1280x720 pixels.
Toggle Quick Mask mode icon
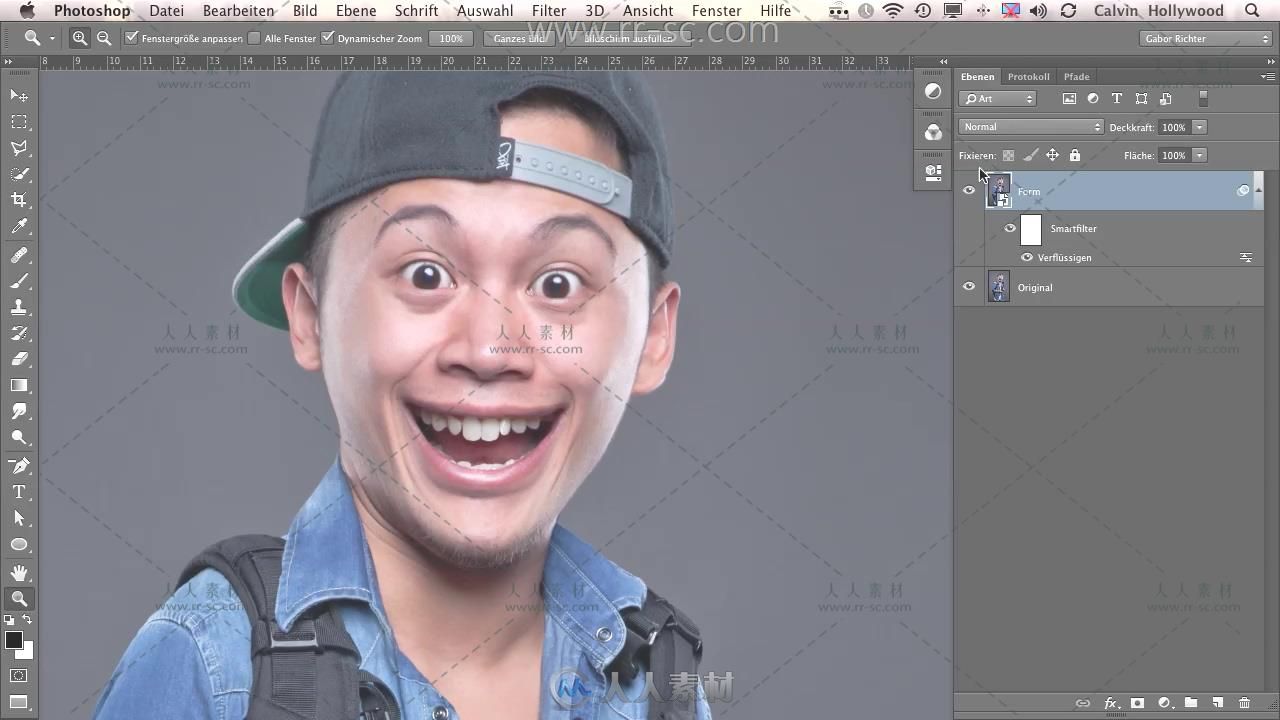point(19,676)
